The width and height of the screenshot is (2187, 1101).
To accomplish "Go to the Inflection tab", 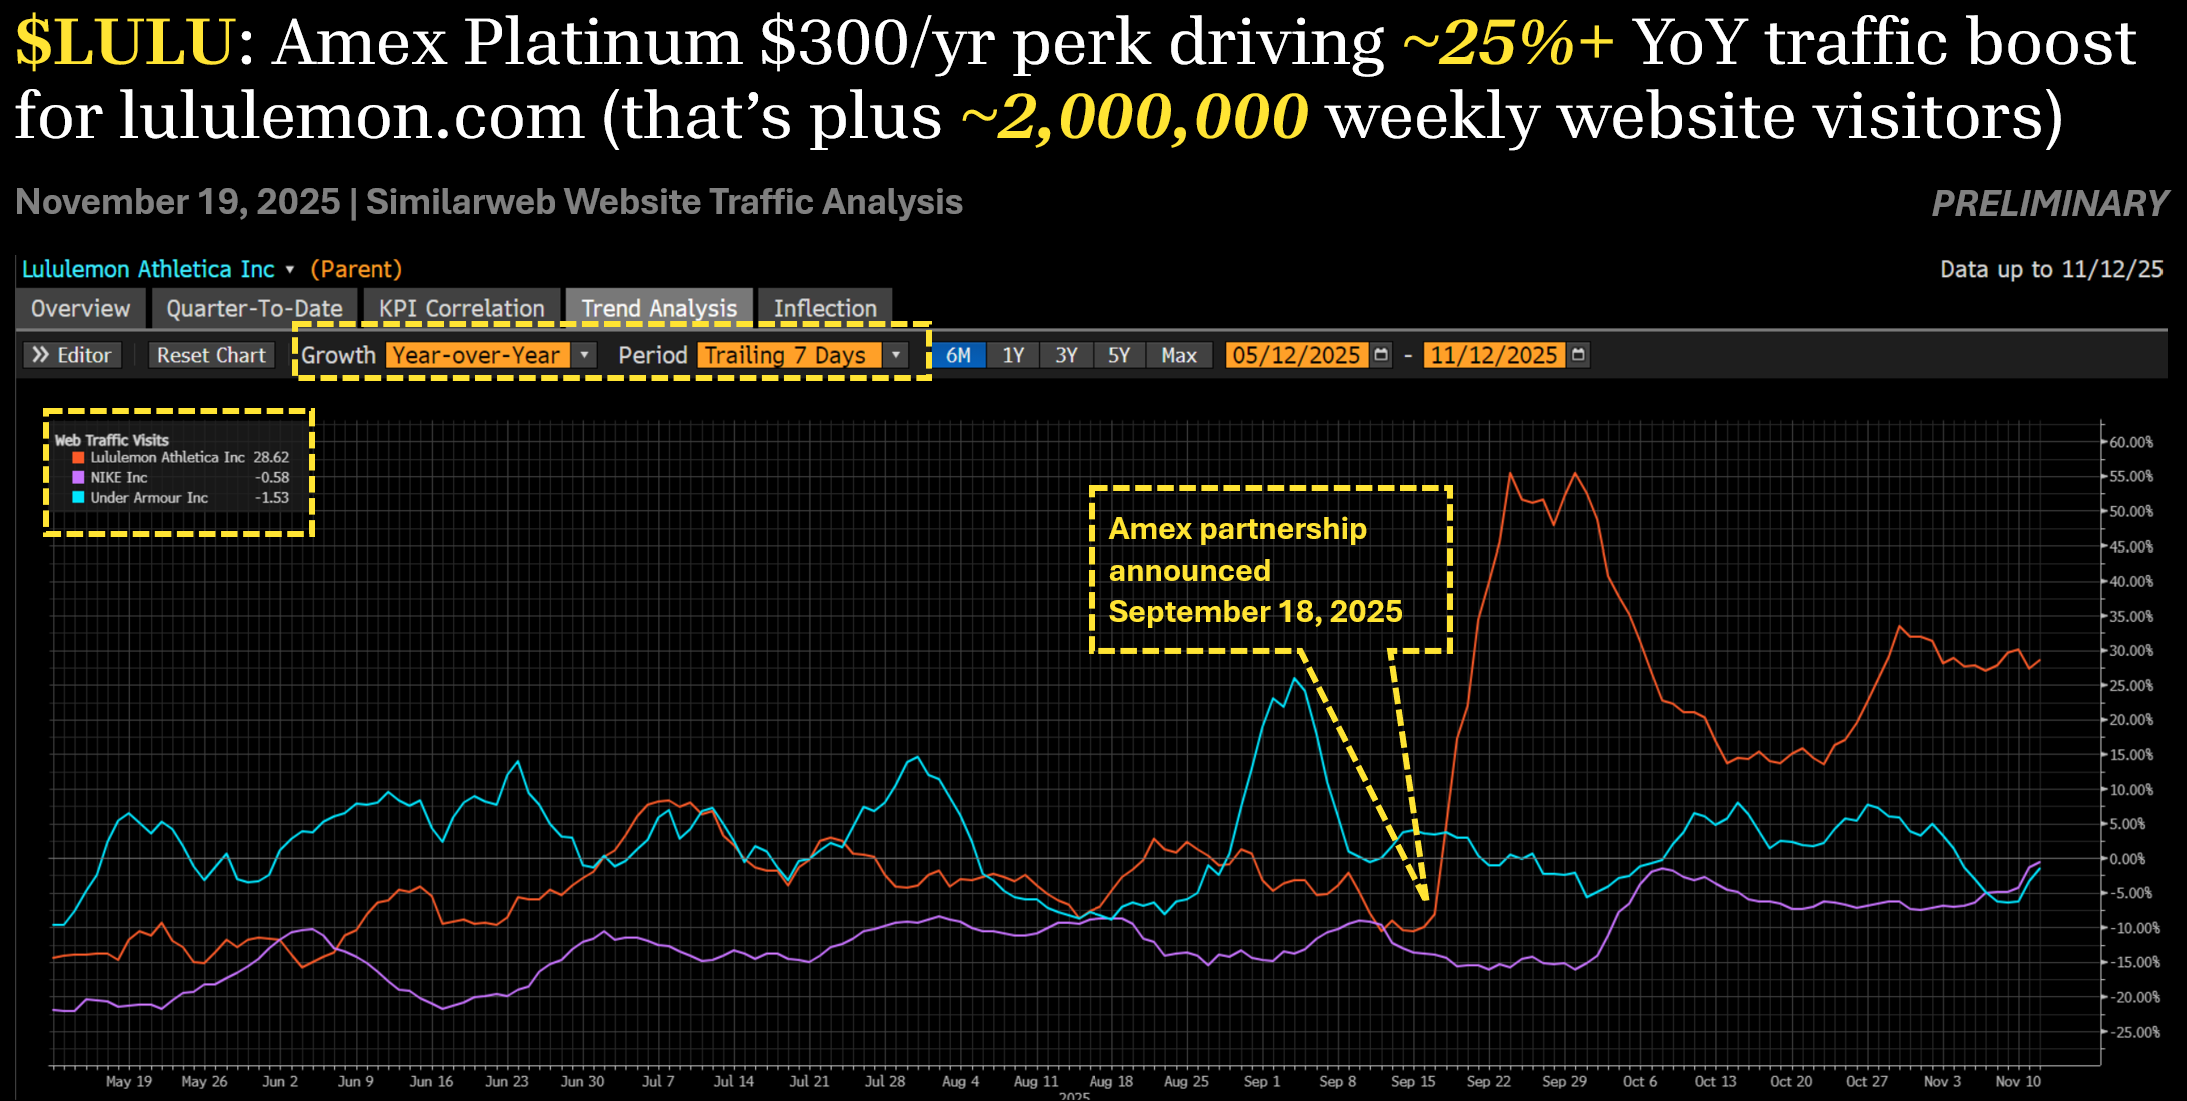I will 824,308.
